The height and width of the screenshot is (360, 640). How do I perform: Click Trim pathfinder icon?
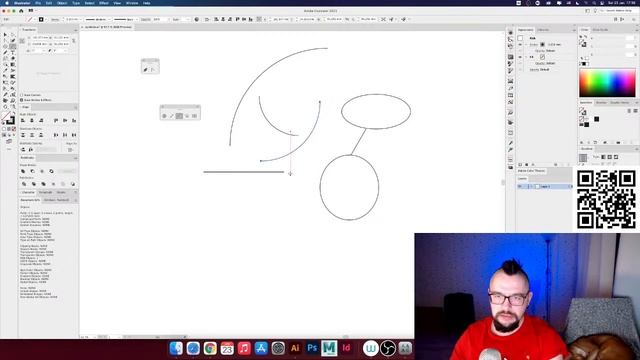click(33, 184)
